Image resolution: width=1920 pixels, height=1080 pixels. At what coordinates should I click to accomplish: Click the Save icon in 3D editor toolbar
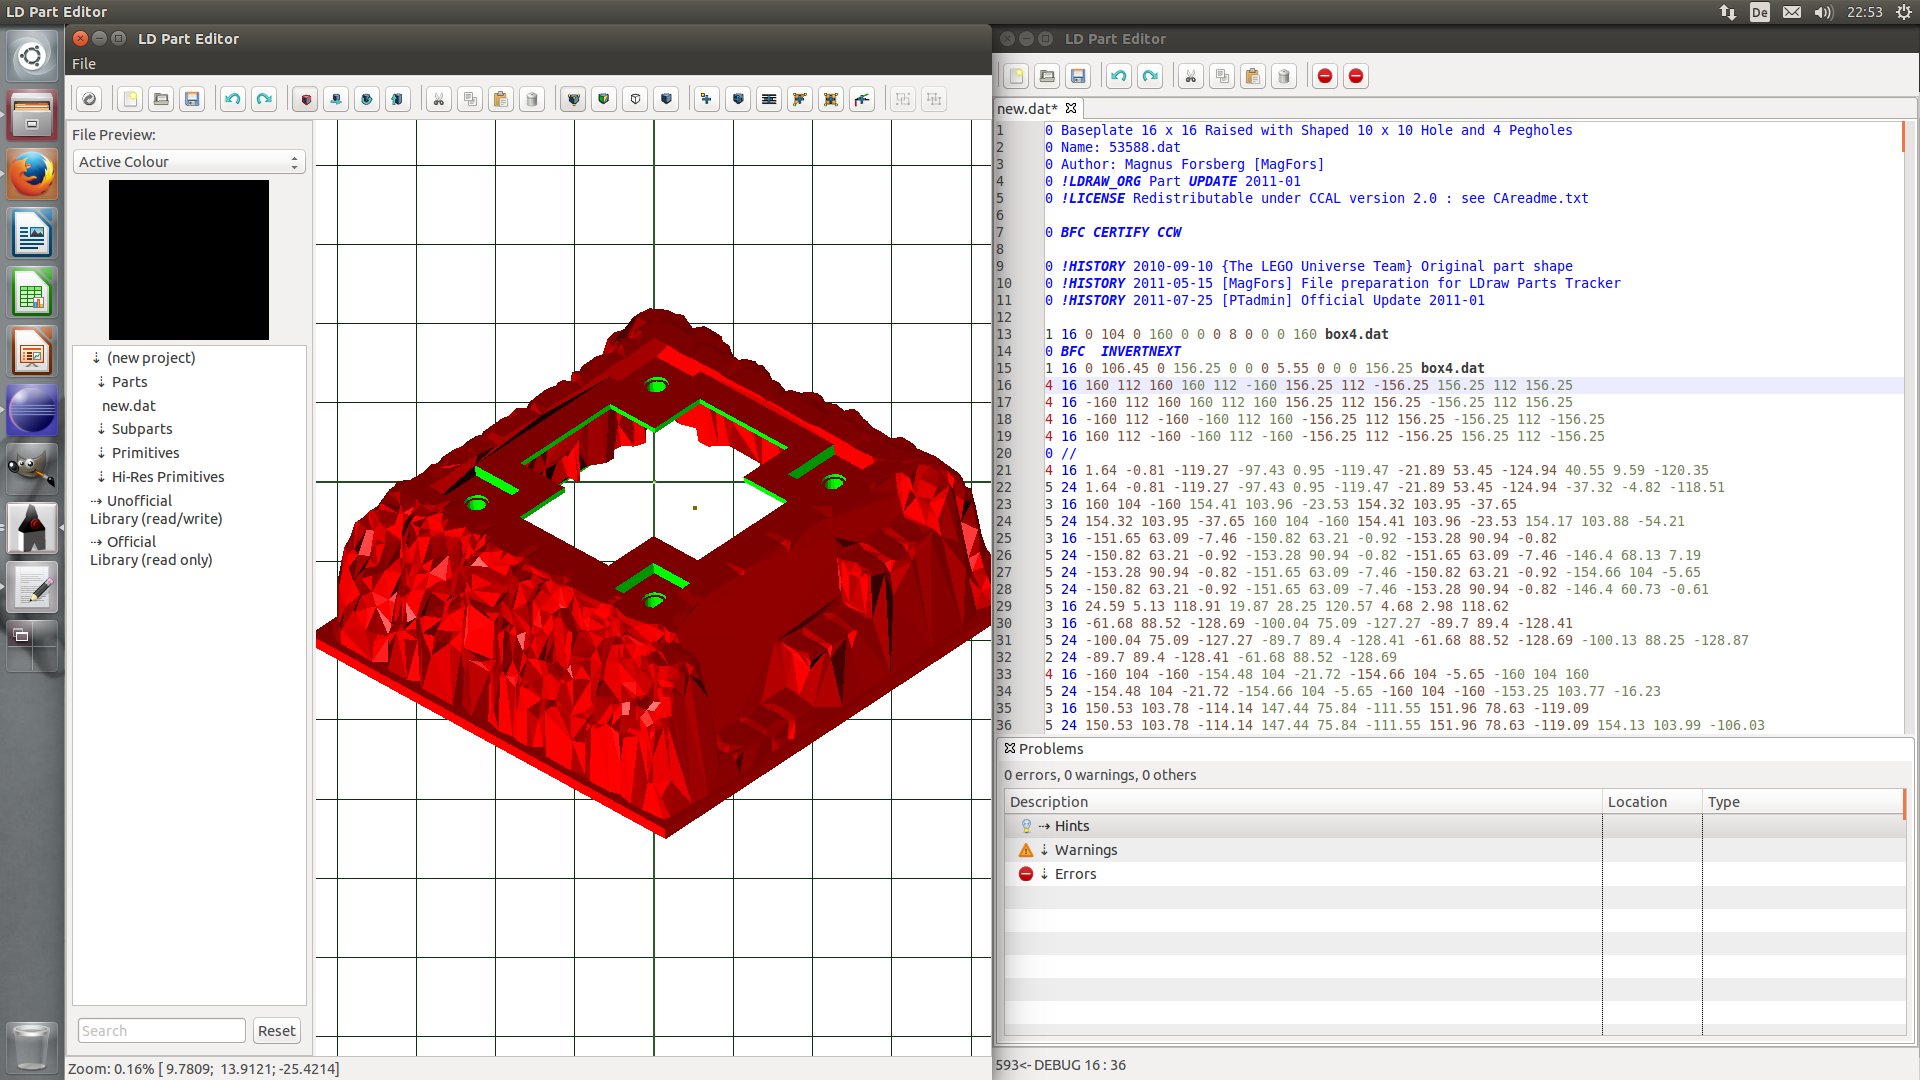(192, 99)
